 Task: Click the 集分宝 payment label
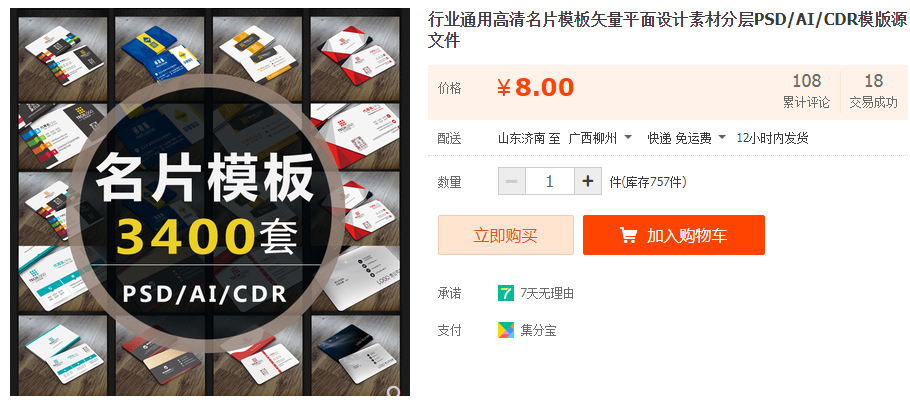pyautogui.click(x=539, y=331)
